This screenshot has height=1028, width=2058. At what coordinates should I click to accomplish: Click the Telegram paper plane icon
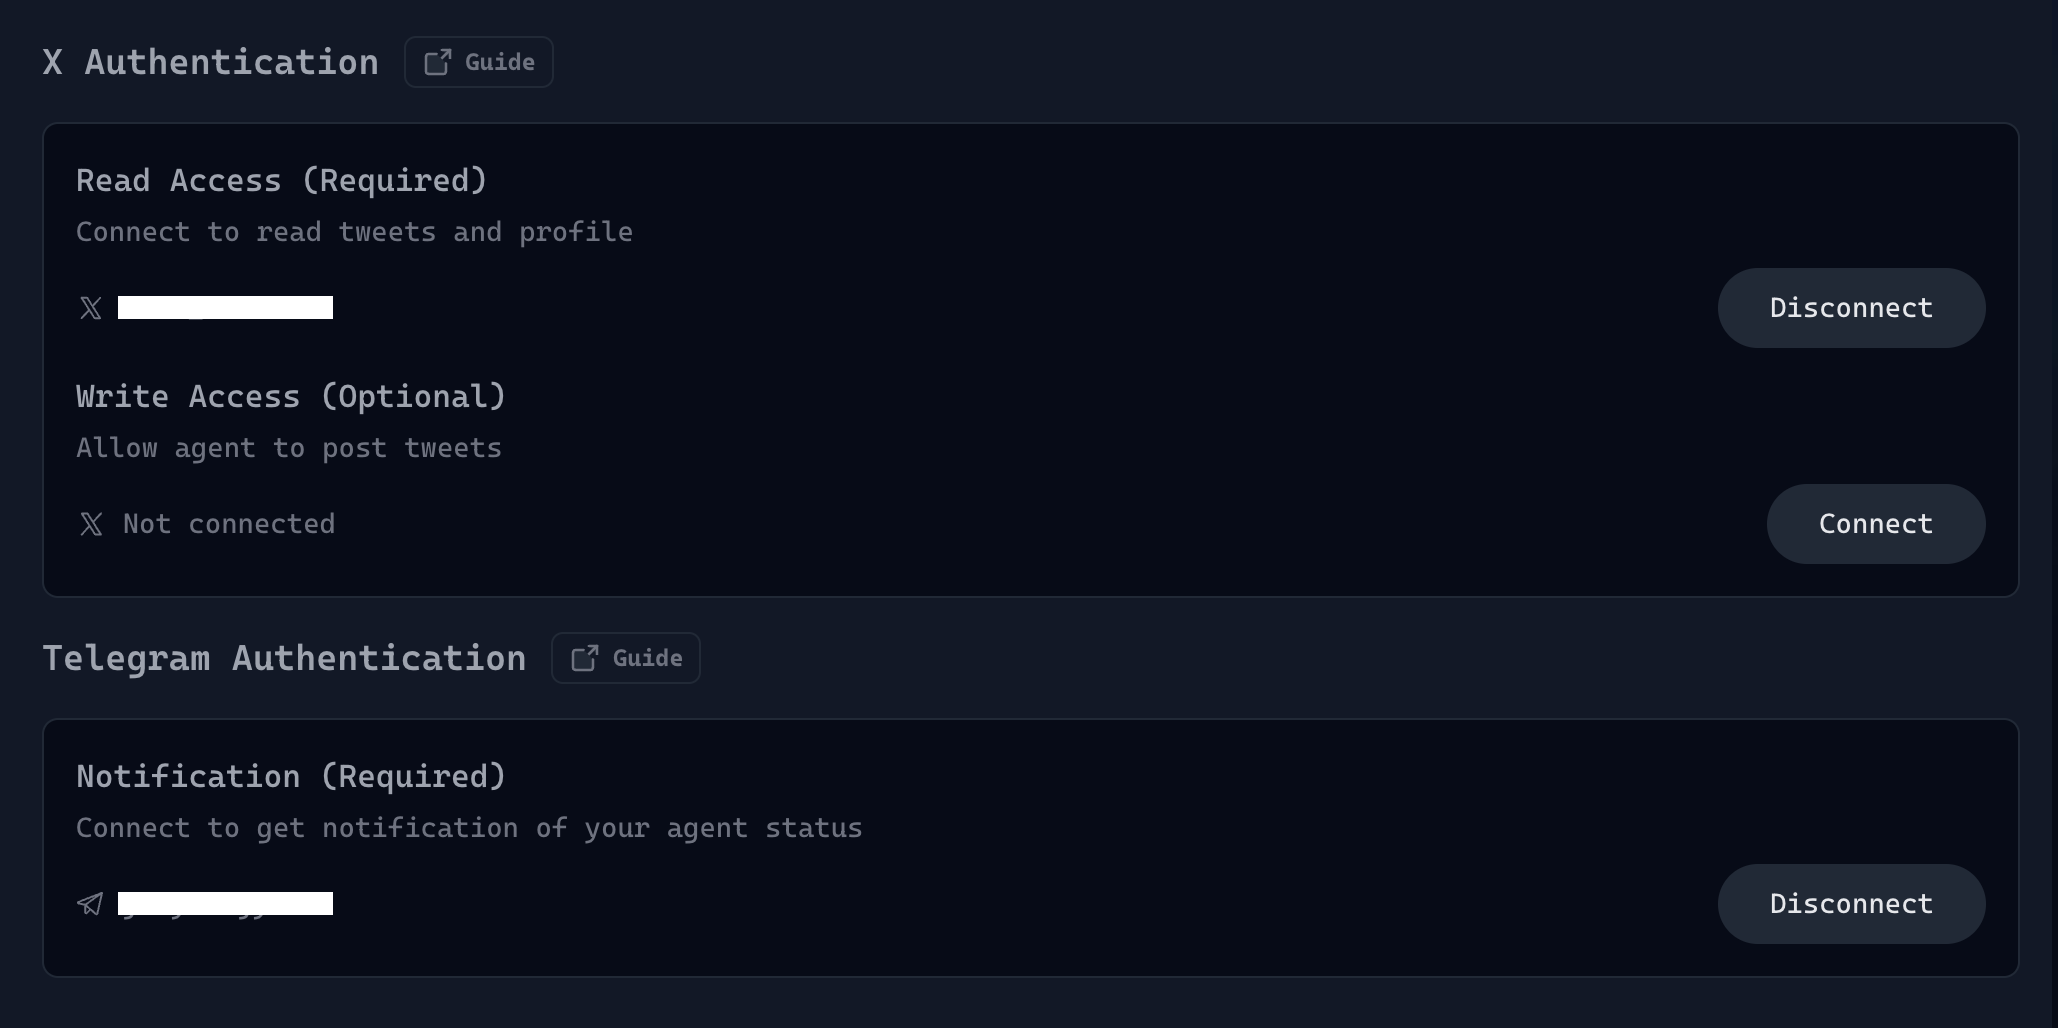(91, 904)
